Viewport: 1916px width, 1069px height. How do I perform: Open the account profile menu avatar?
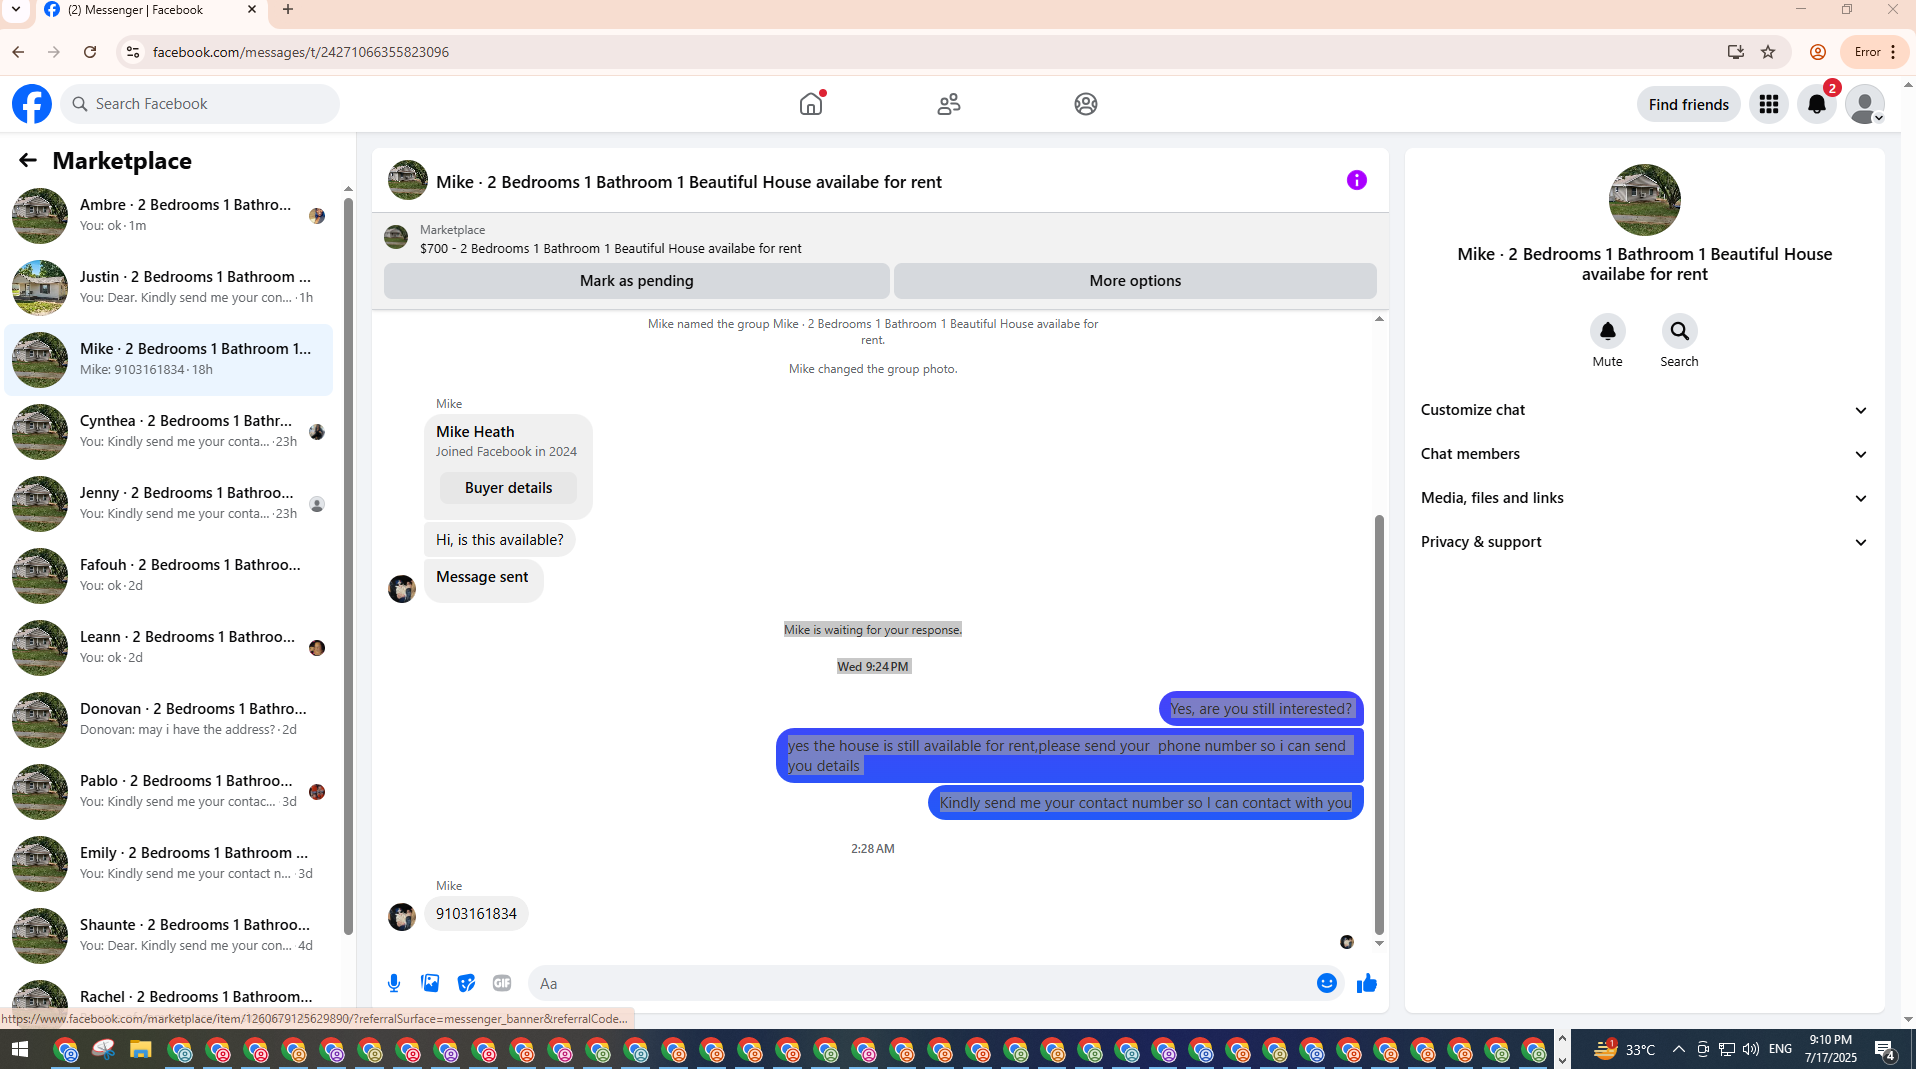[1864, 104]
